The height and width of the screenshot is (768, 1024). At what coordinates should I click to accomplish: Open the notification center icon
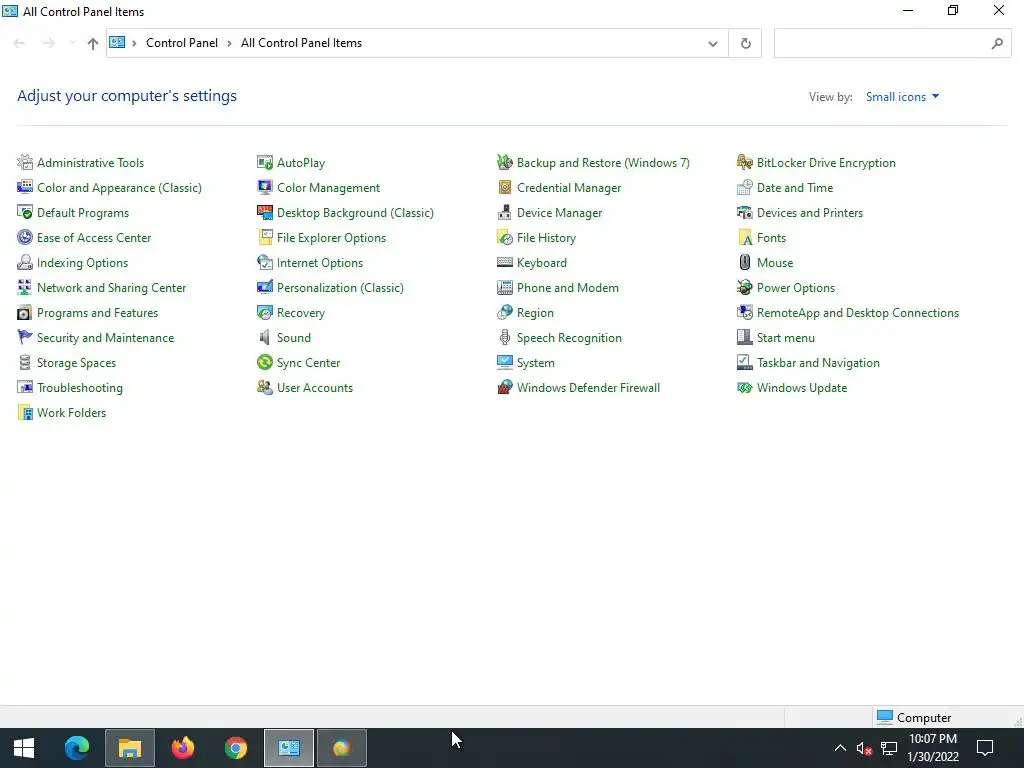click(x=985, y=748)
